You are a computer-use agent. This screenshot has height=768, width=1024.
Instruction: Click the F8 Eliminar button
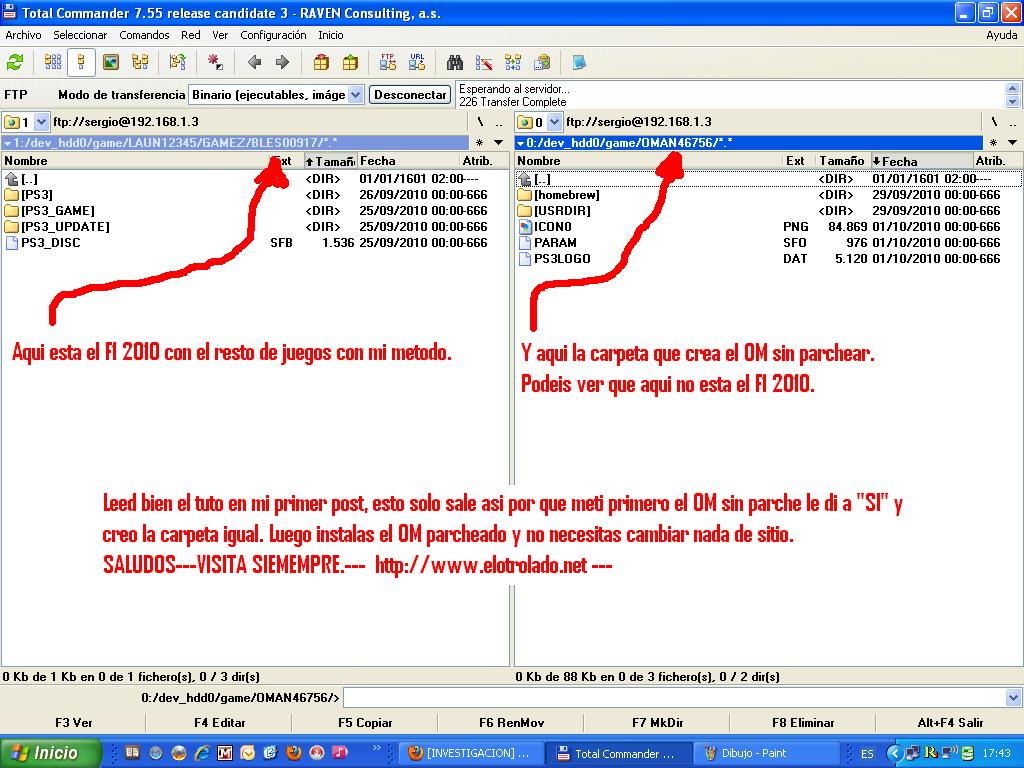pyautogui.click(x=803, y=723)
